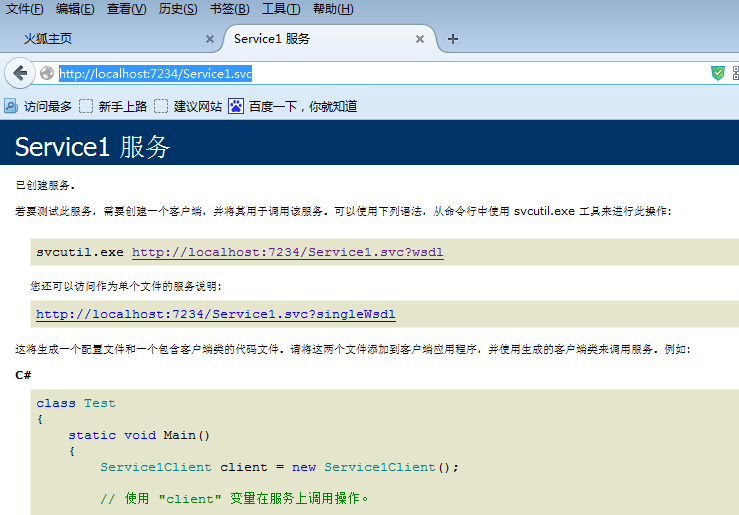The width and height of the screenshot is (739, 515).
Task: Click the green shield security icon
Action: (x=717, y=74)
